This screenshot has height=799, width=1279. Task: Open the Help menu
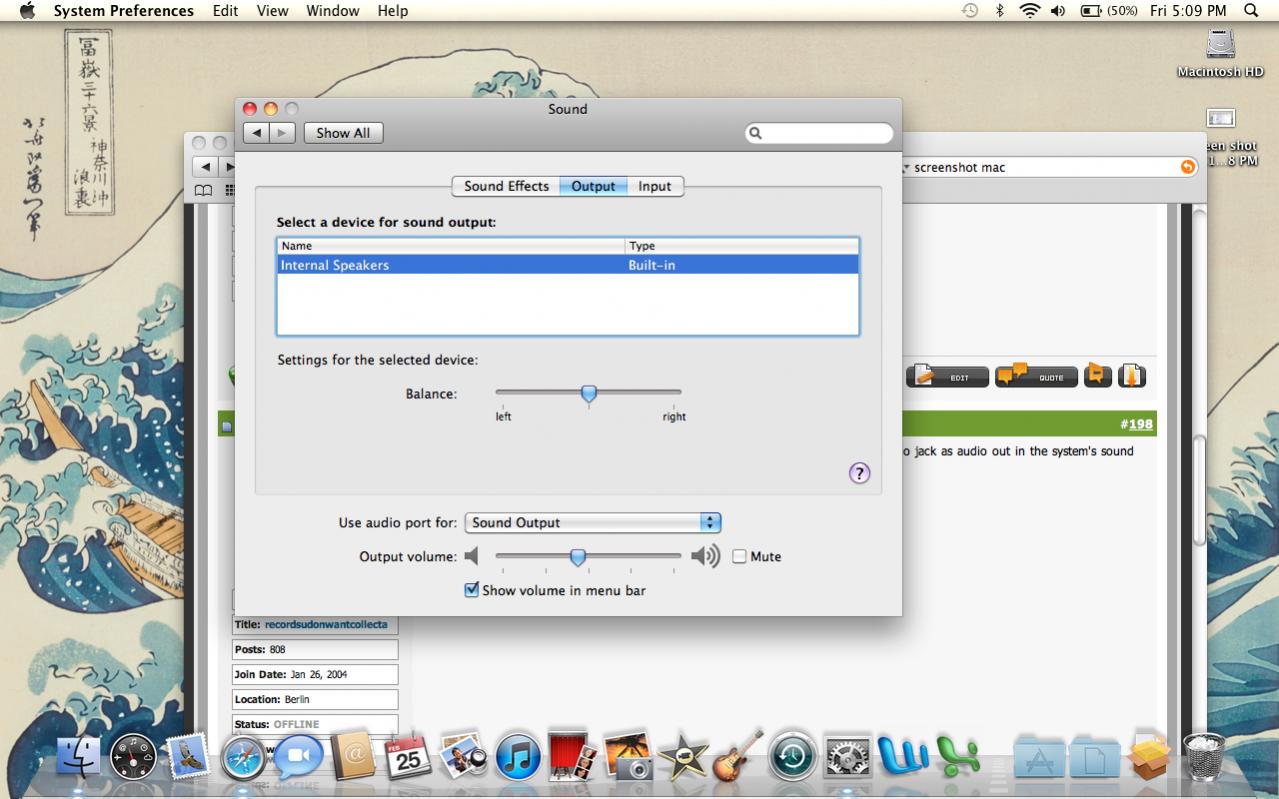pyautogui.click(x=393, y=11)
